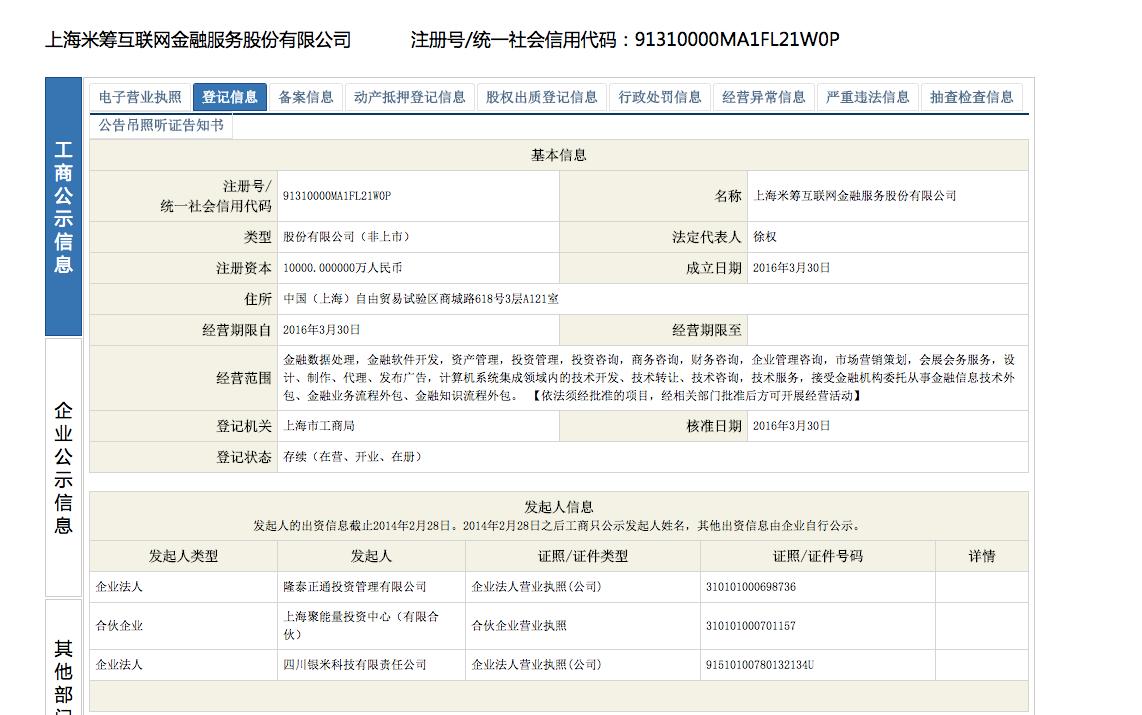Click the 详情 column header
The height and width of the screenshot is (715, 1142).
click(982, 556)
